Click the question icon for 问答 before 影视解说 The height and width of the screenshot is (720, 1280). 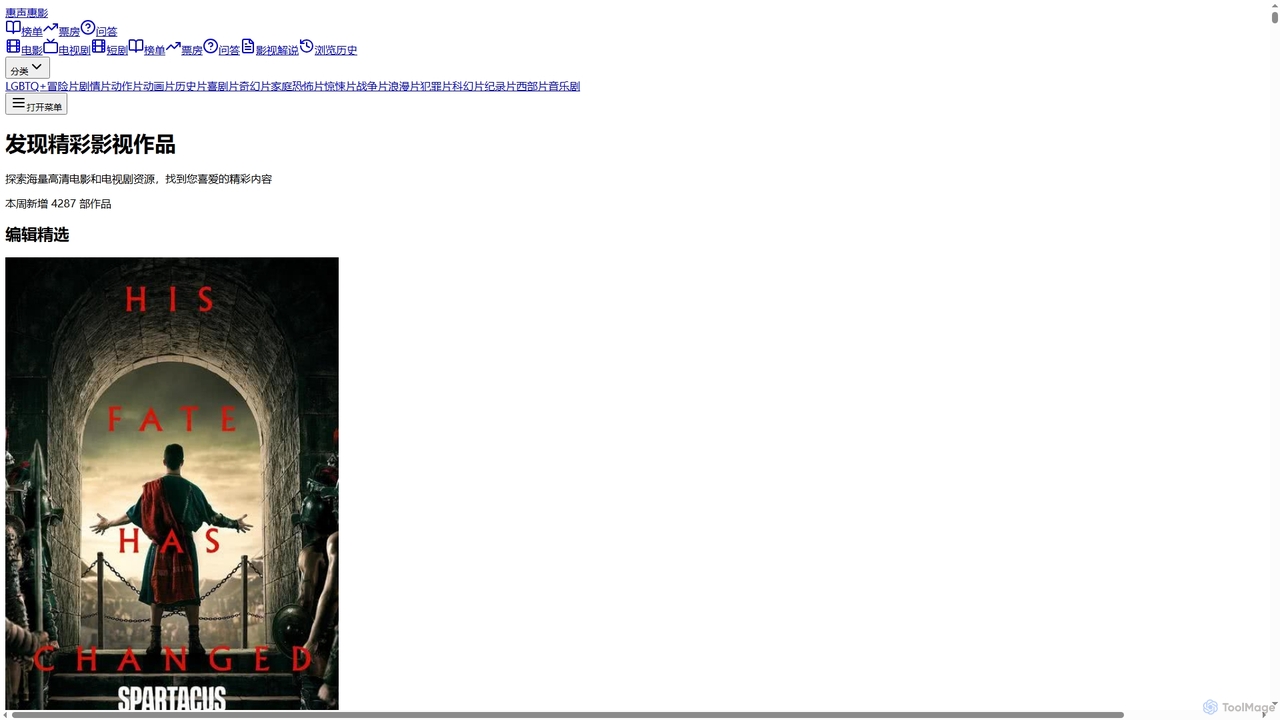pos(210,46)
